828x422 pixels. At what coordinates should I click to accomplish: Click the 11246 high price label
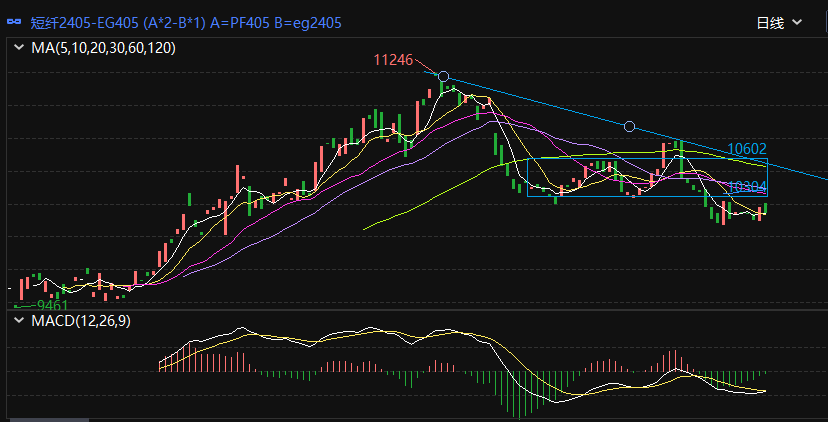pos(393,60)
